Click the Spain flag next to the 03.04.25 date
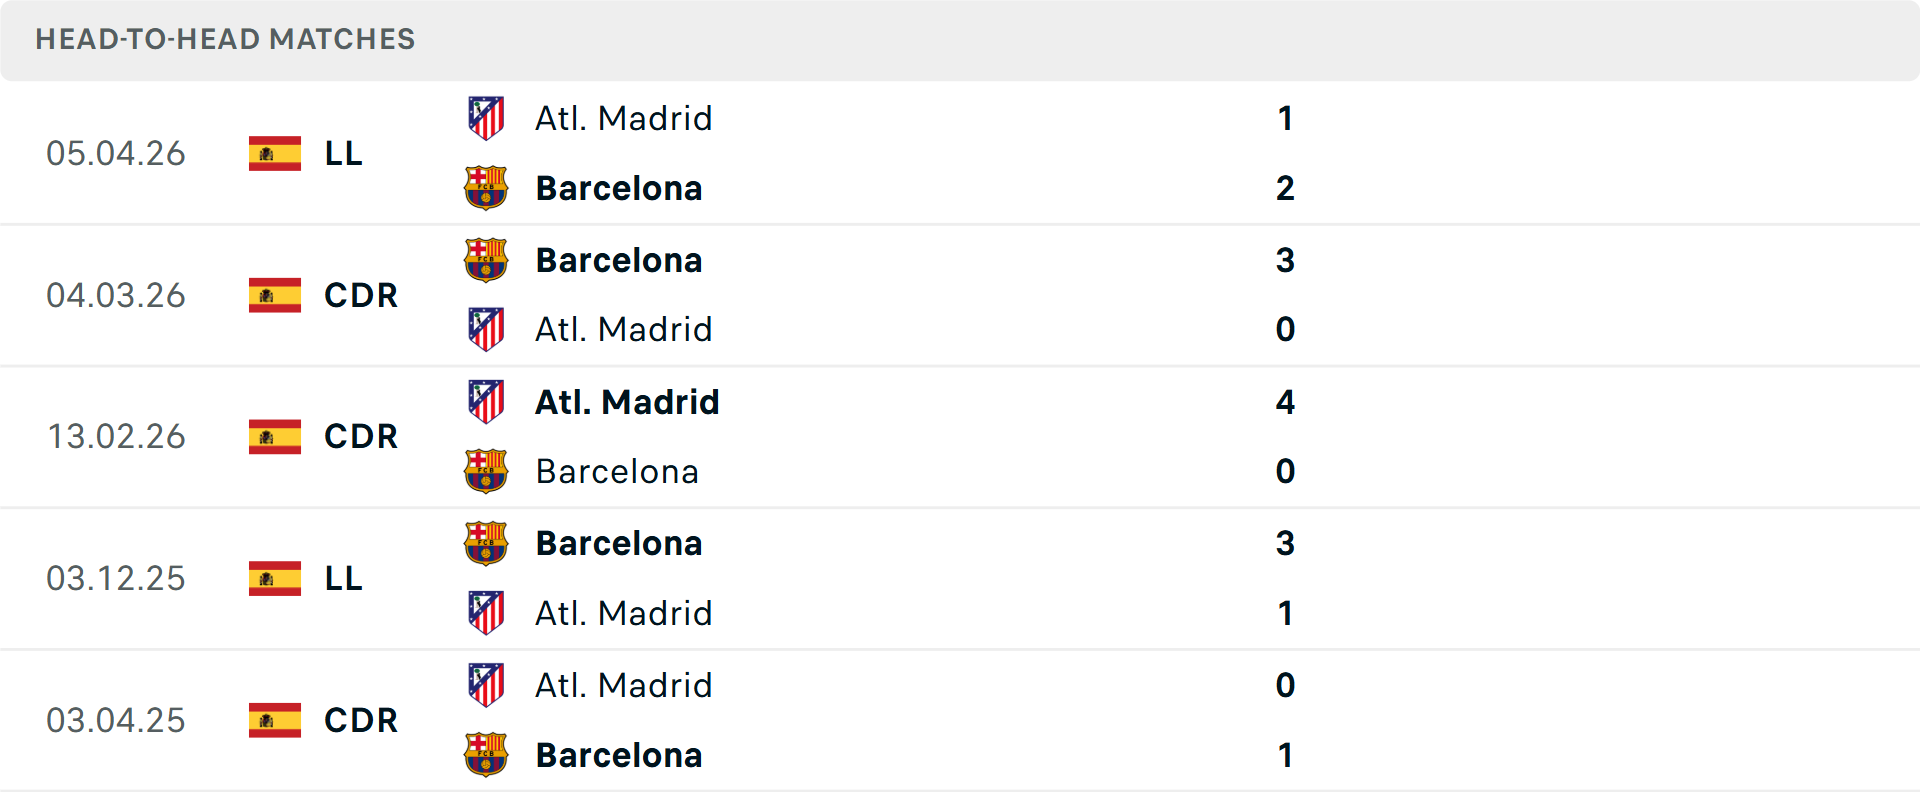 point(274,720)
